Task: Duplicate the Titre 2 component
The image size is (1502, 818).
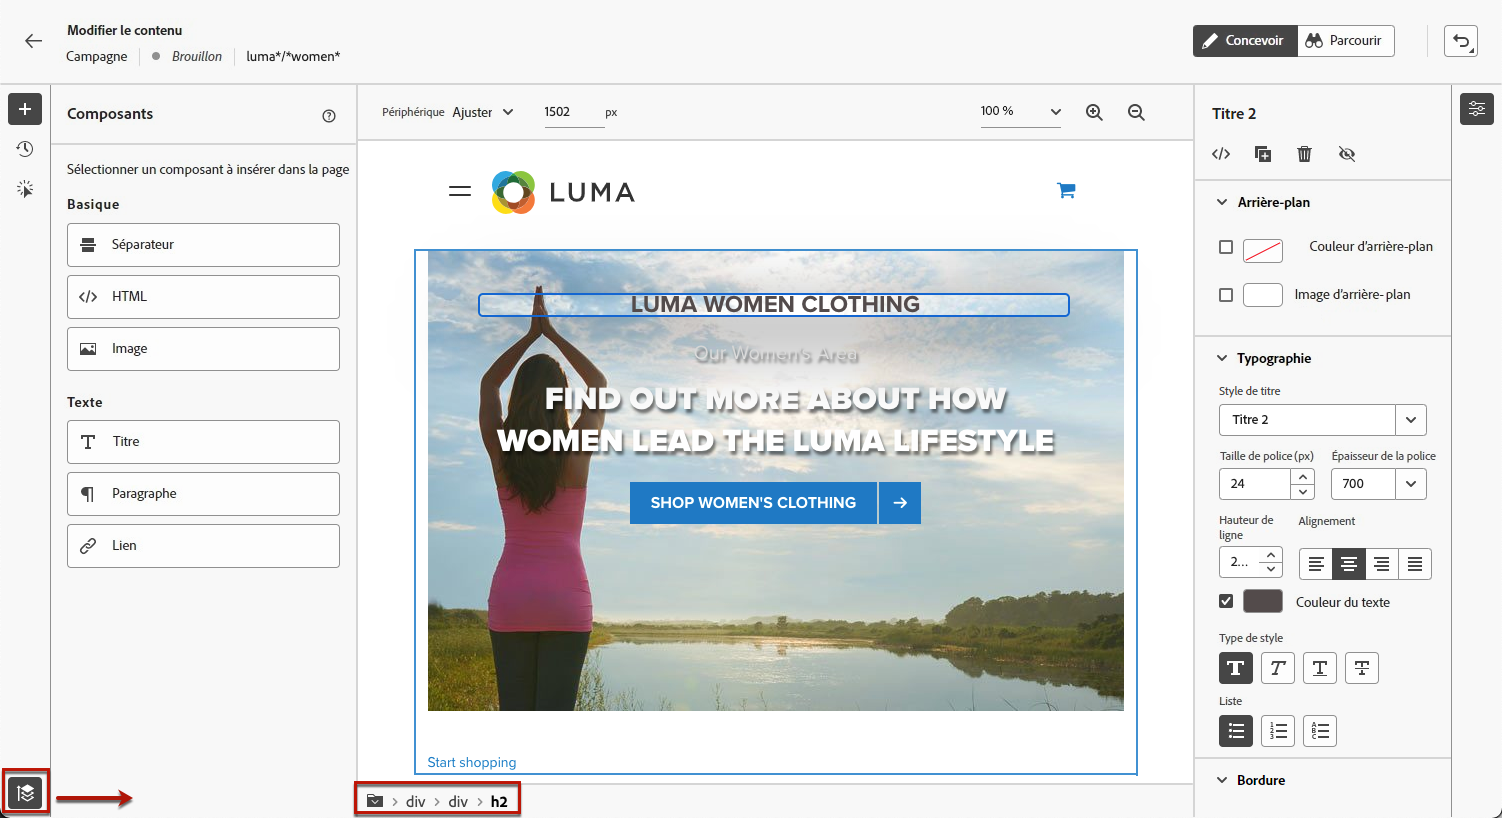Action: [1263, 154]
